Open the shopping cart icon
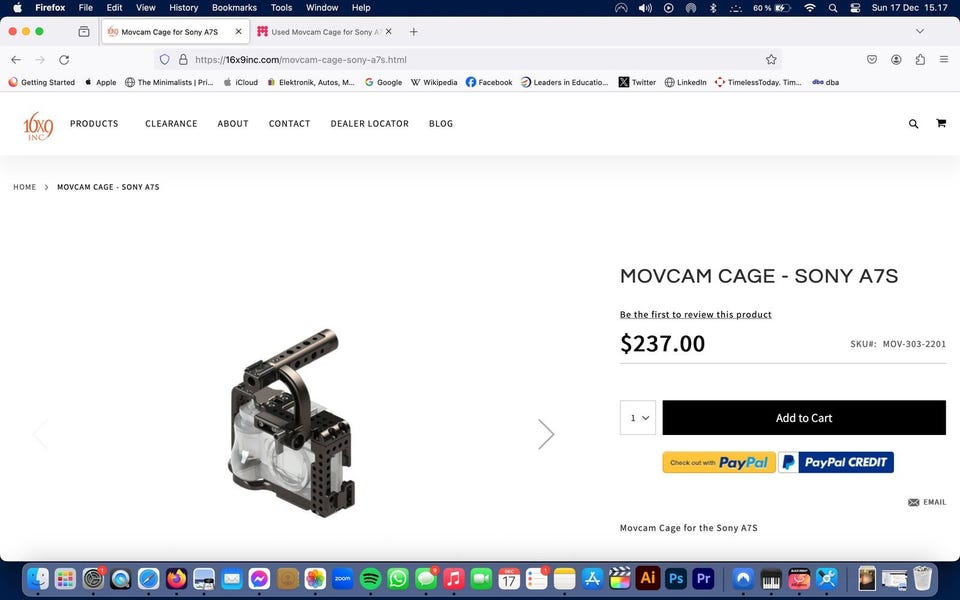This screenshot has height=600, width=960. [x=941, y=123]
